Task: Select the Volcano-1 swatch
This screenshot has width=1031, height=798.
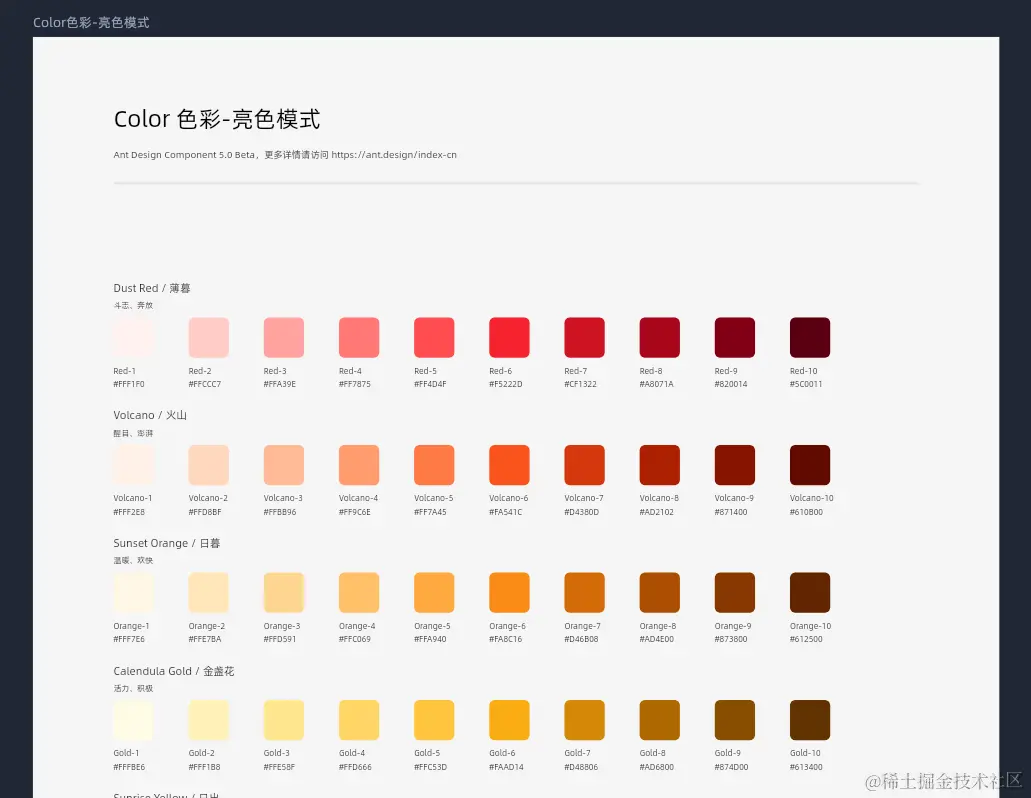Action: 133,465
